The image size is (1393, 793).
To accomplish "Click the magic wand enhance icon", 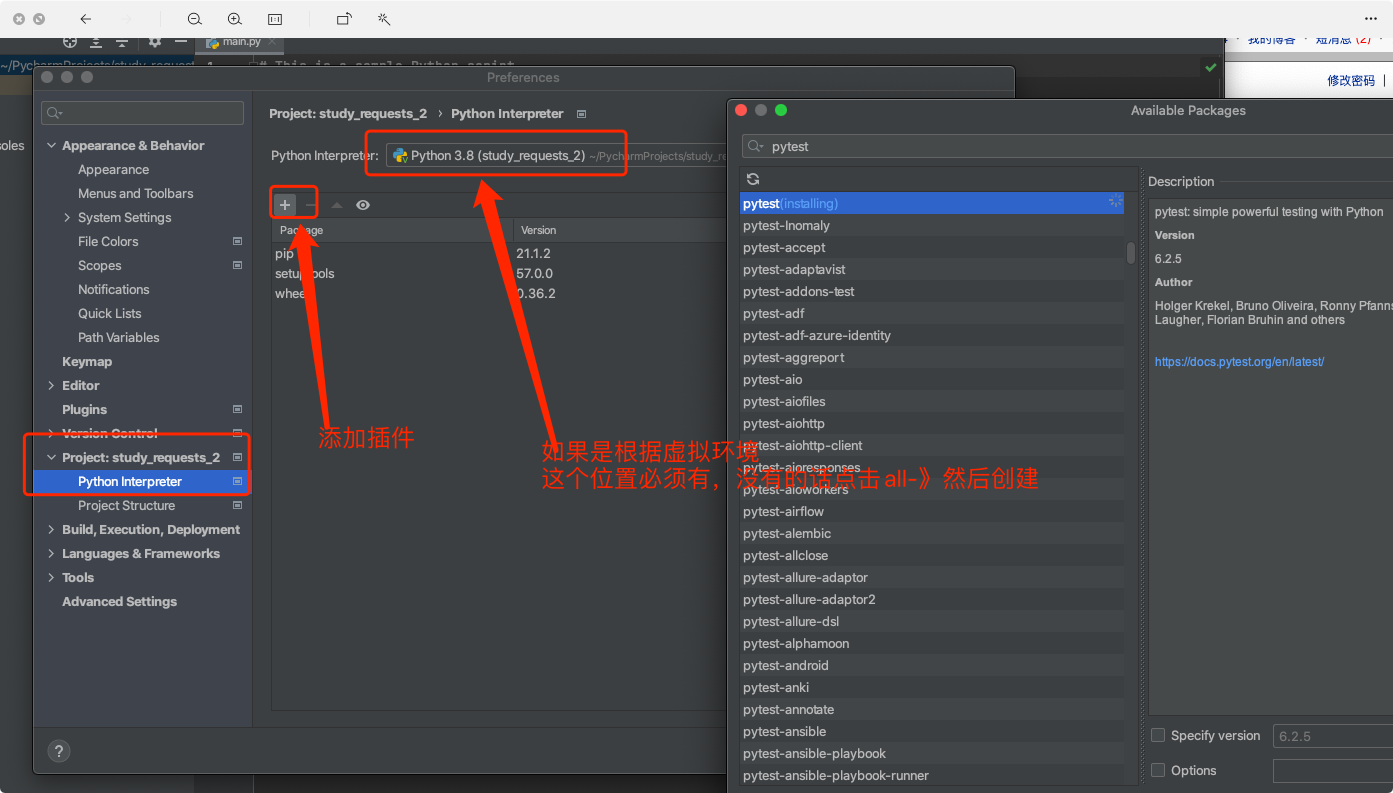I will coord(384,19).
